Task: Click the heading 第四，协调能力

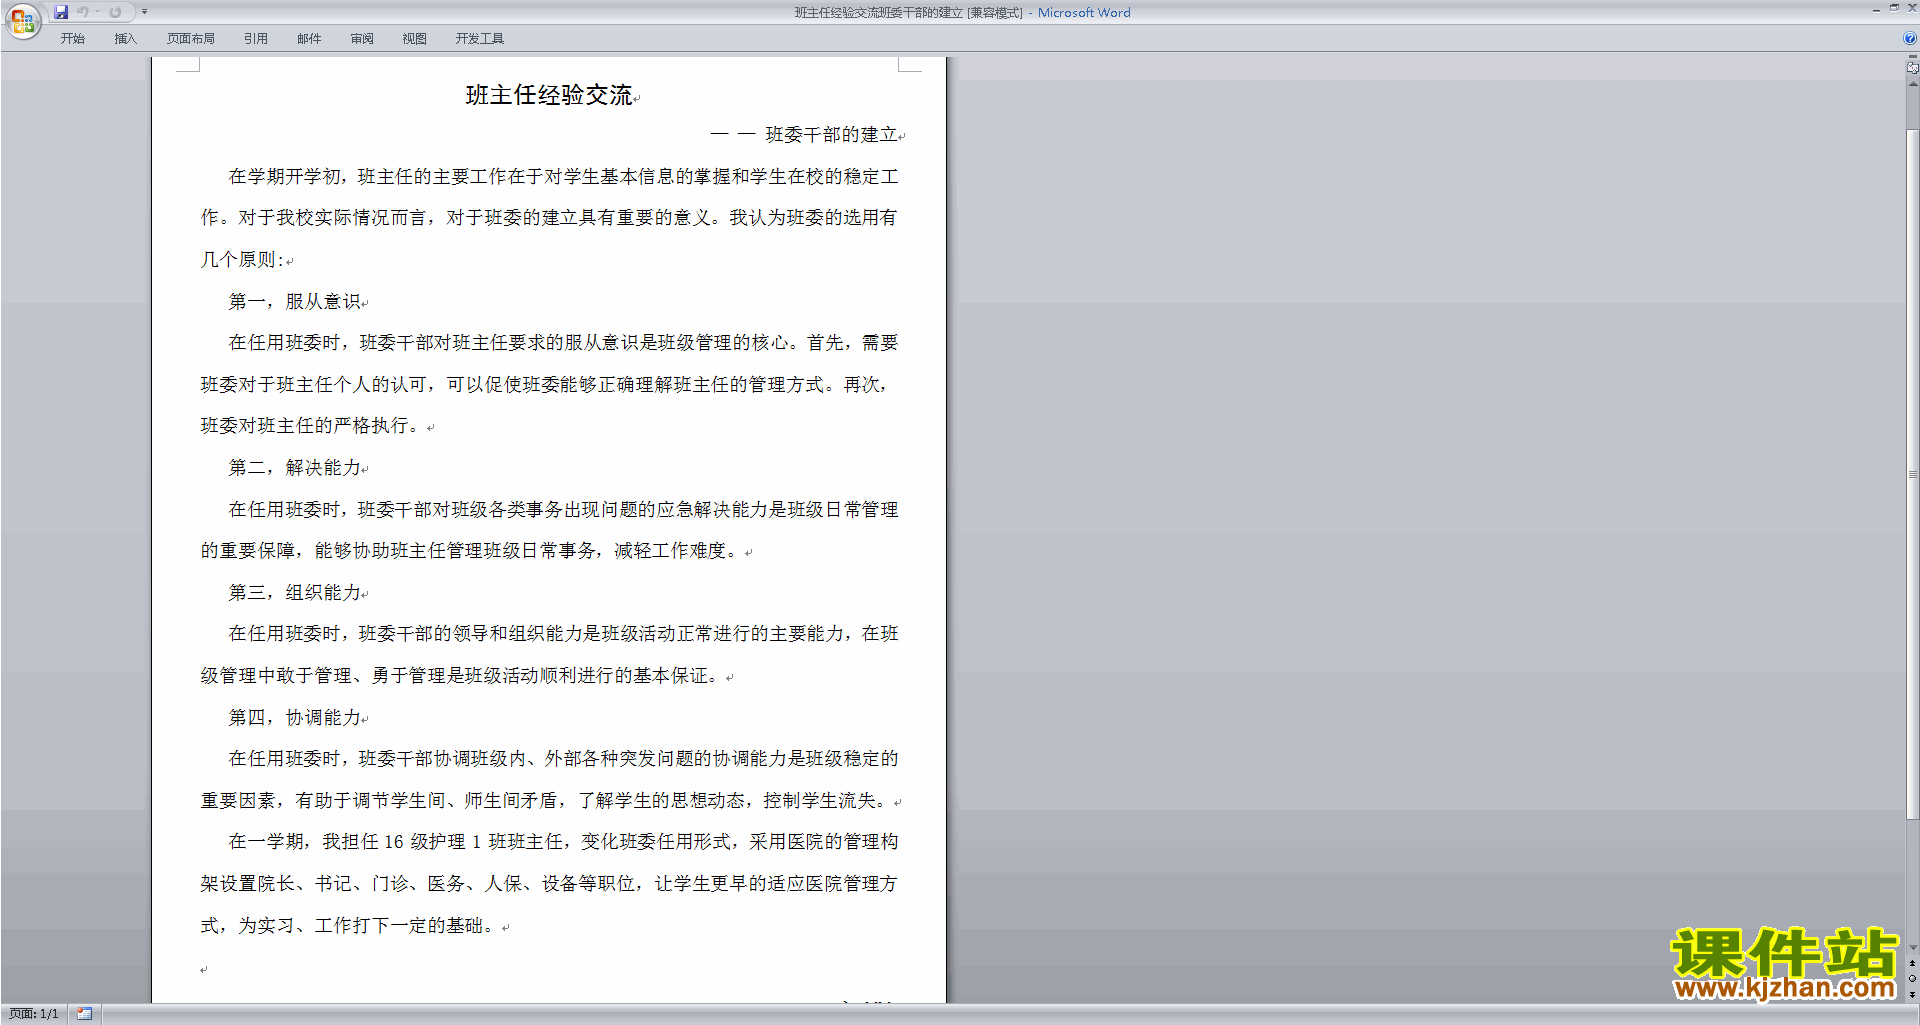Action: pos(294,717)
